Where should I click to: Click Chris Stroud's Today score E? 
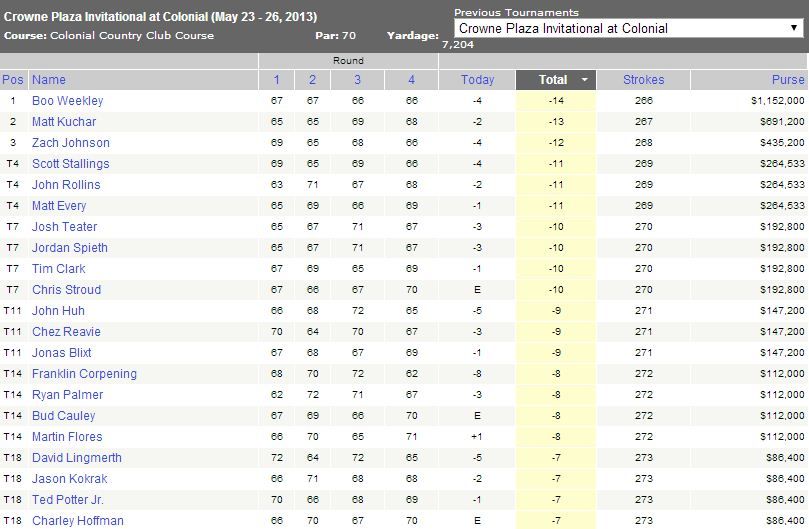click(x=477, y=290)
